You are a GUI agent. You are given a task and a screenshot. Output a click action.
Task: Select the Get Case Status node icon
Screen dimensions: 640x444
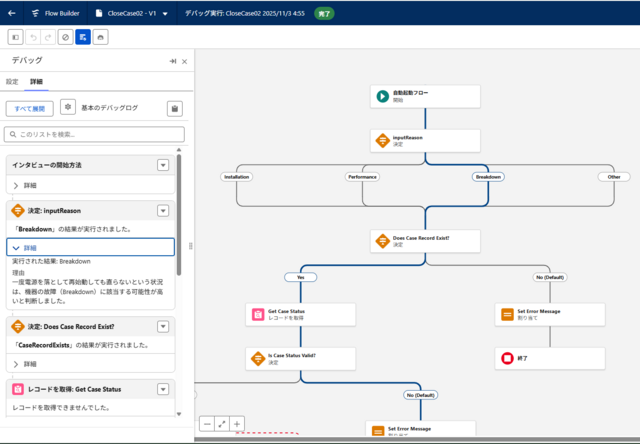pos(258,314)
